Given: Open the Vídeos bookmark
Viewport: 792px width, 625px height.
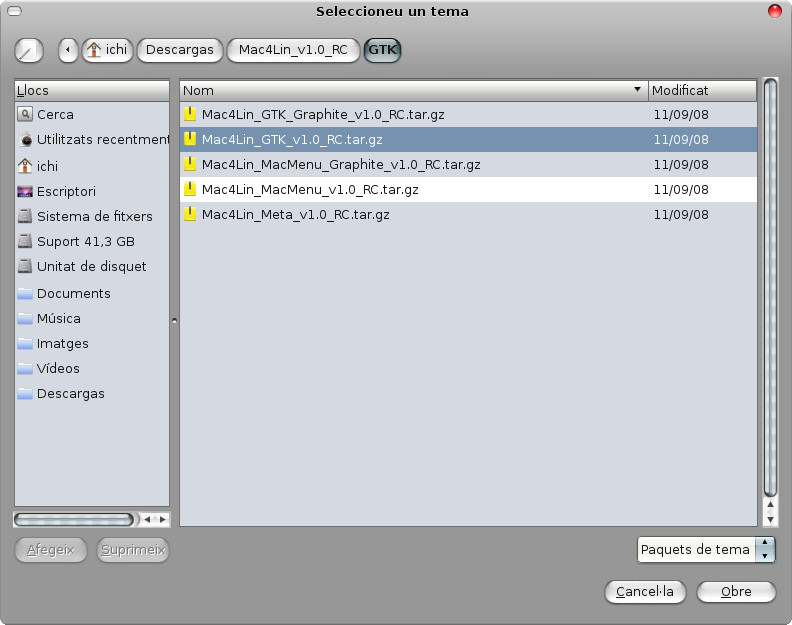Looking at the screenshot, I should pyautogui.click(x=92, y=368).
